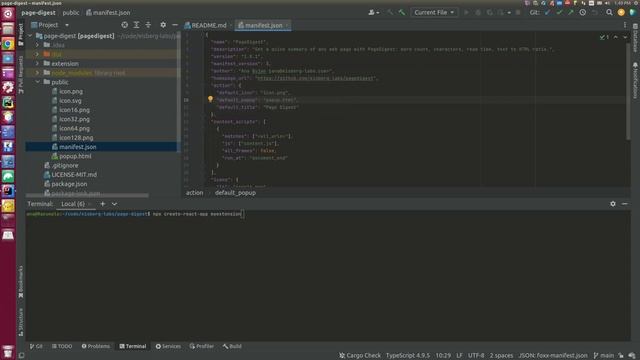
Task: Click the Run play button
Action: (x=466, y=13)
